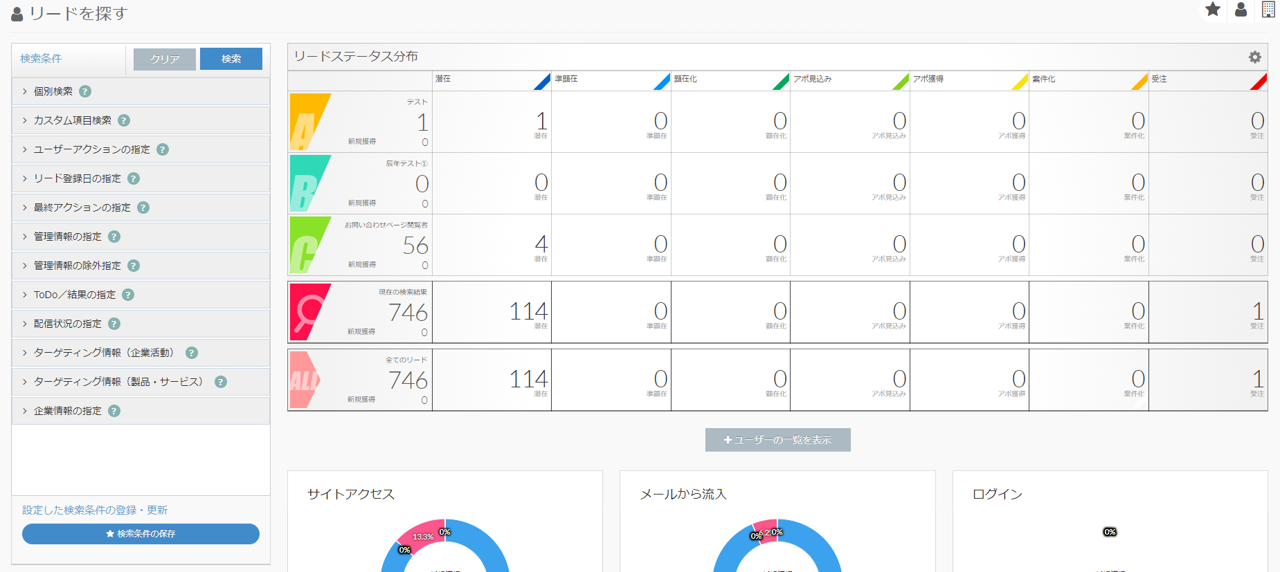Click the building company icon at top
1280x572 pixels.
pos(1268,10)
